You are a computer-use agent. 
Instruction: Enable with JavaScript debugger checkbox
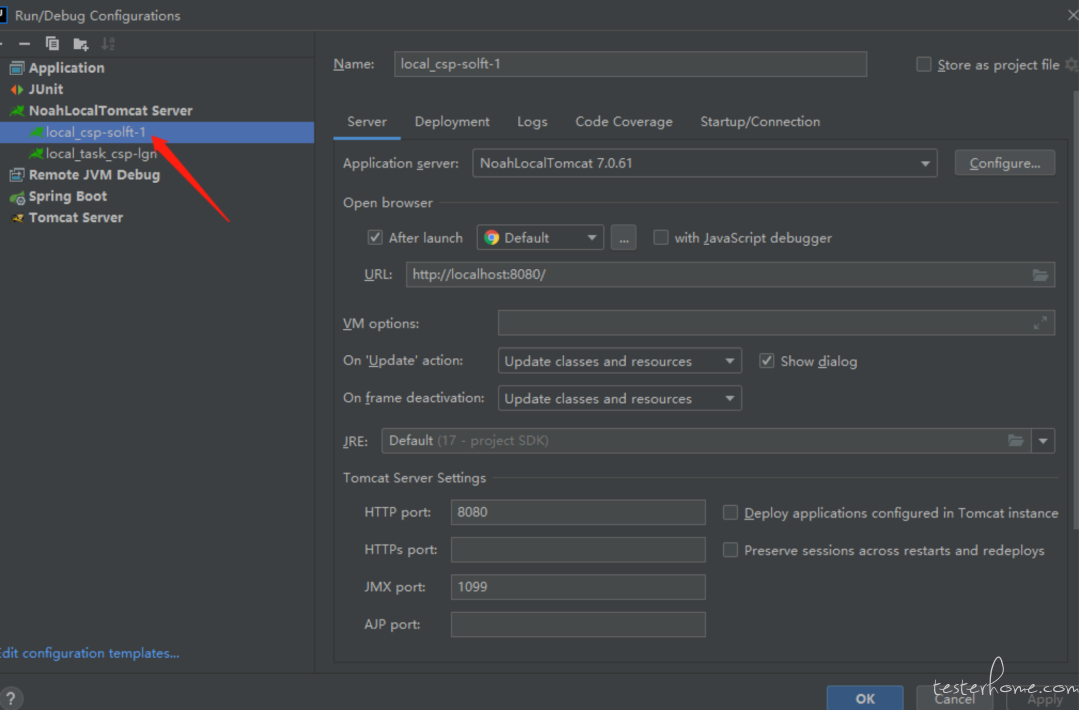click(x=661, y=238)
